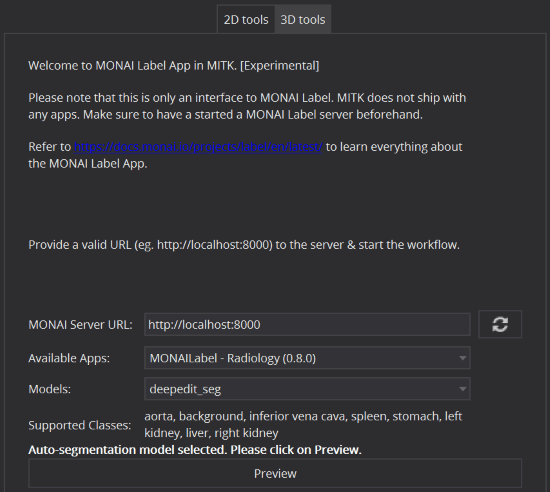Click the Provide a valid URL instruction
The width and height of the screenshot is (550, 492).
pyautogui.click(x=244, y=244)
